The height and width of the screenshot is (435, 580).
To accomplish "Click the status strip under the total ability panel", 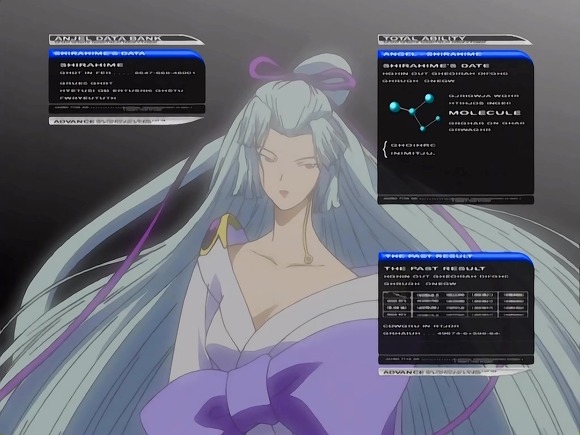I will [455, 199].
